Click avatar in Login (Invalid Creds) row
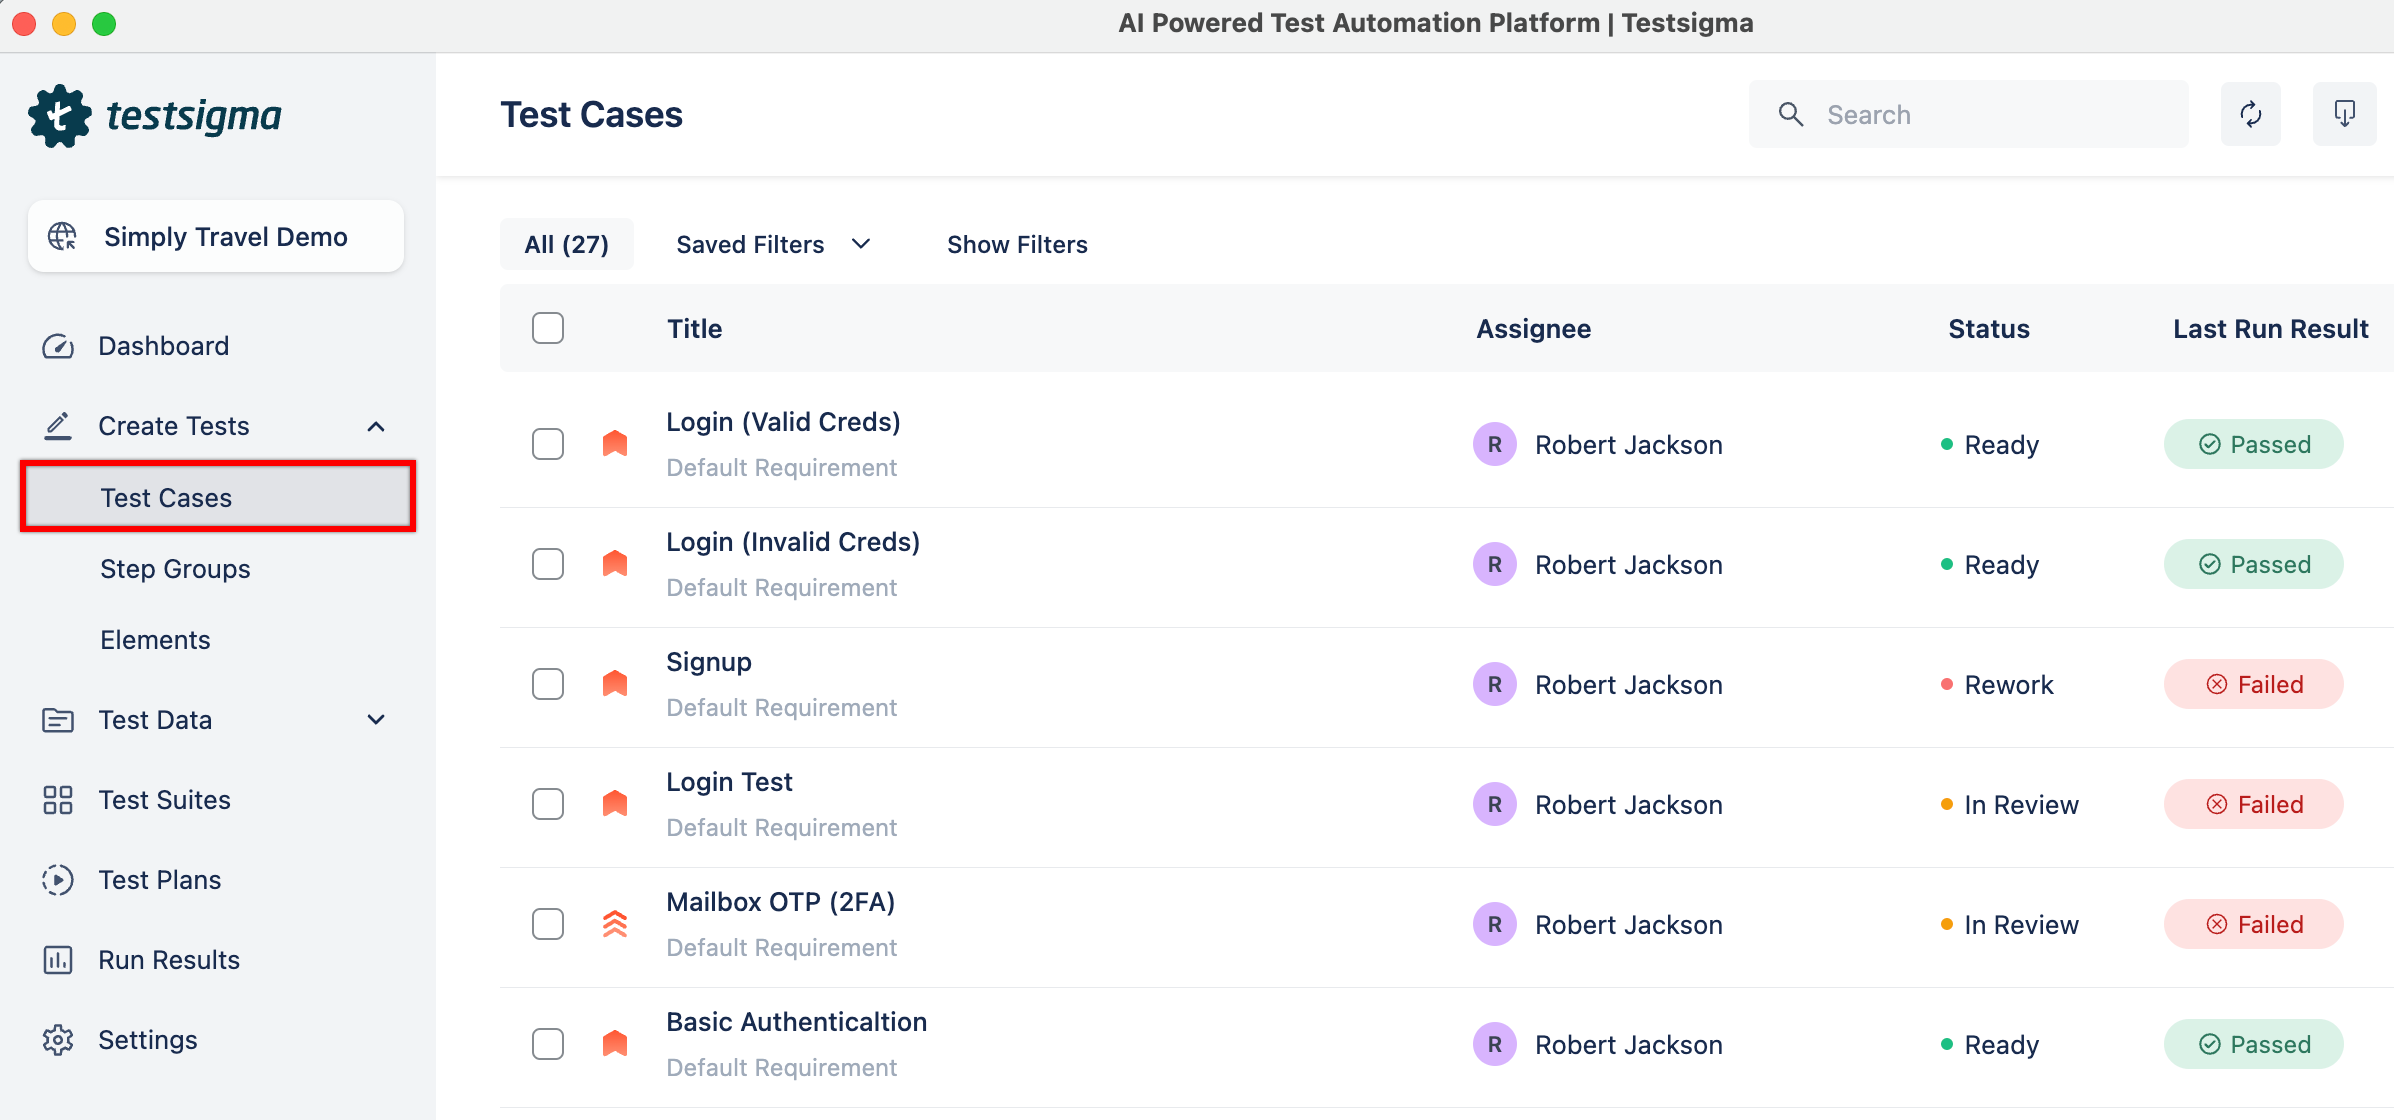Screen dimensions: 2394x1120 coord(1495,564)
